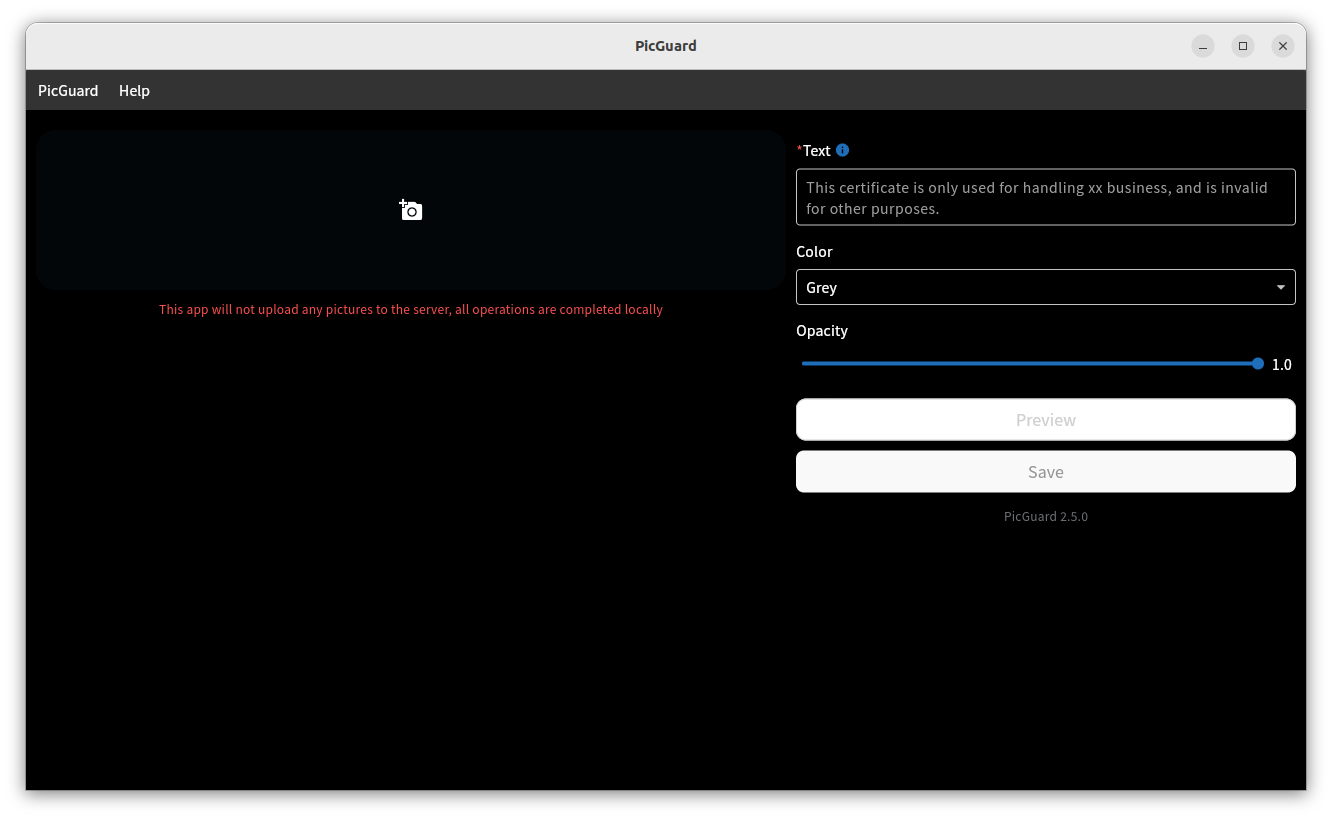Click the watermark Text input field
Image resolution: width=1332 pixels, height=819 pixels.
point(1045,197)
